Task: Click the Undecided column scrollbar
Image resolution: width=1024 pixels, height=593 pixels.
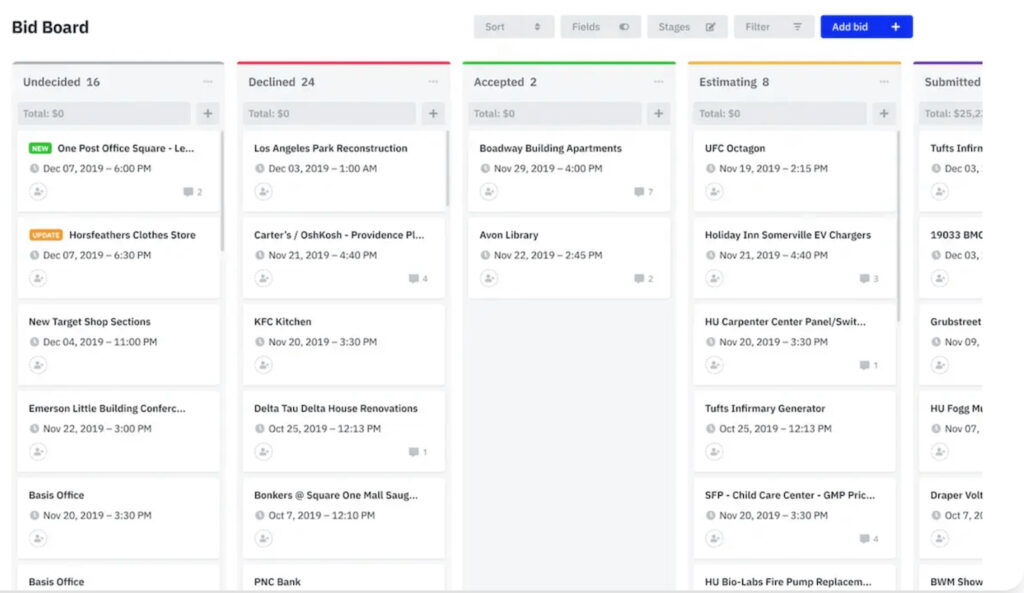Action: pyautogui.click(x=222, y=191)
